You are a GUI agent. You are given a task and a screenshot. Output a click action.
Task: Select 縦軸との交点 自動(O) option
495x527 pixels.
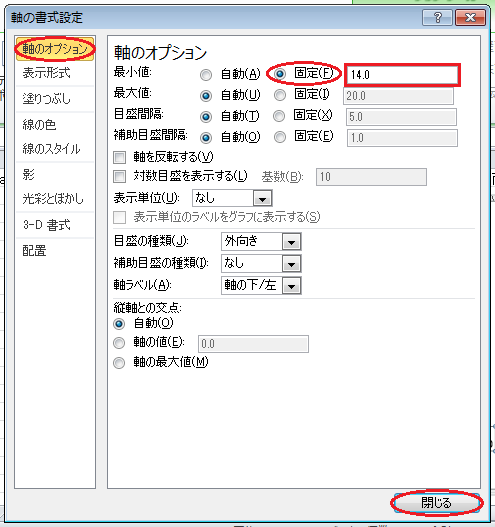(119, 324)
